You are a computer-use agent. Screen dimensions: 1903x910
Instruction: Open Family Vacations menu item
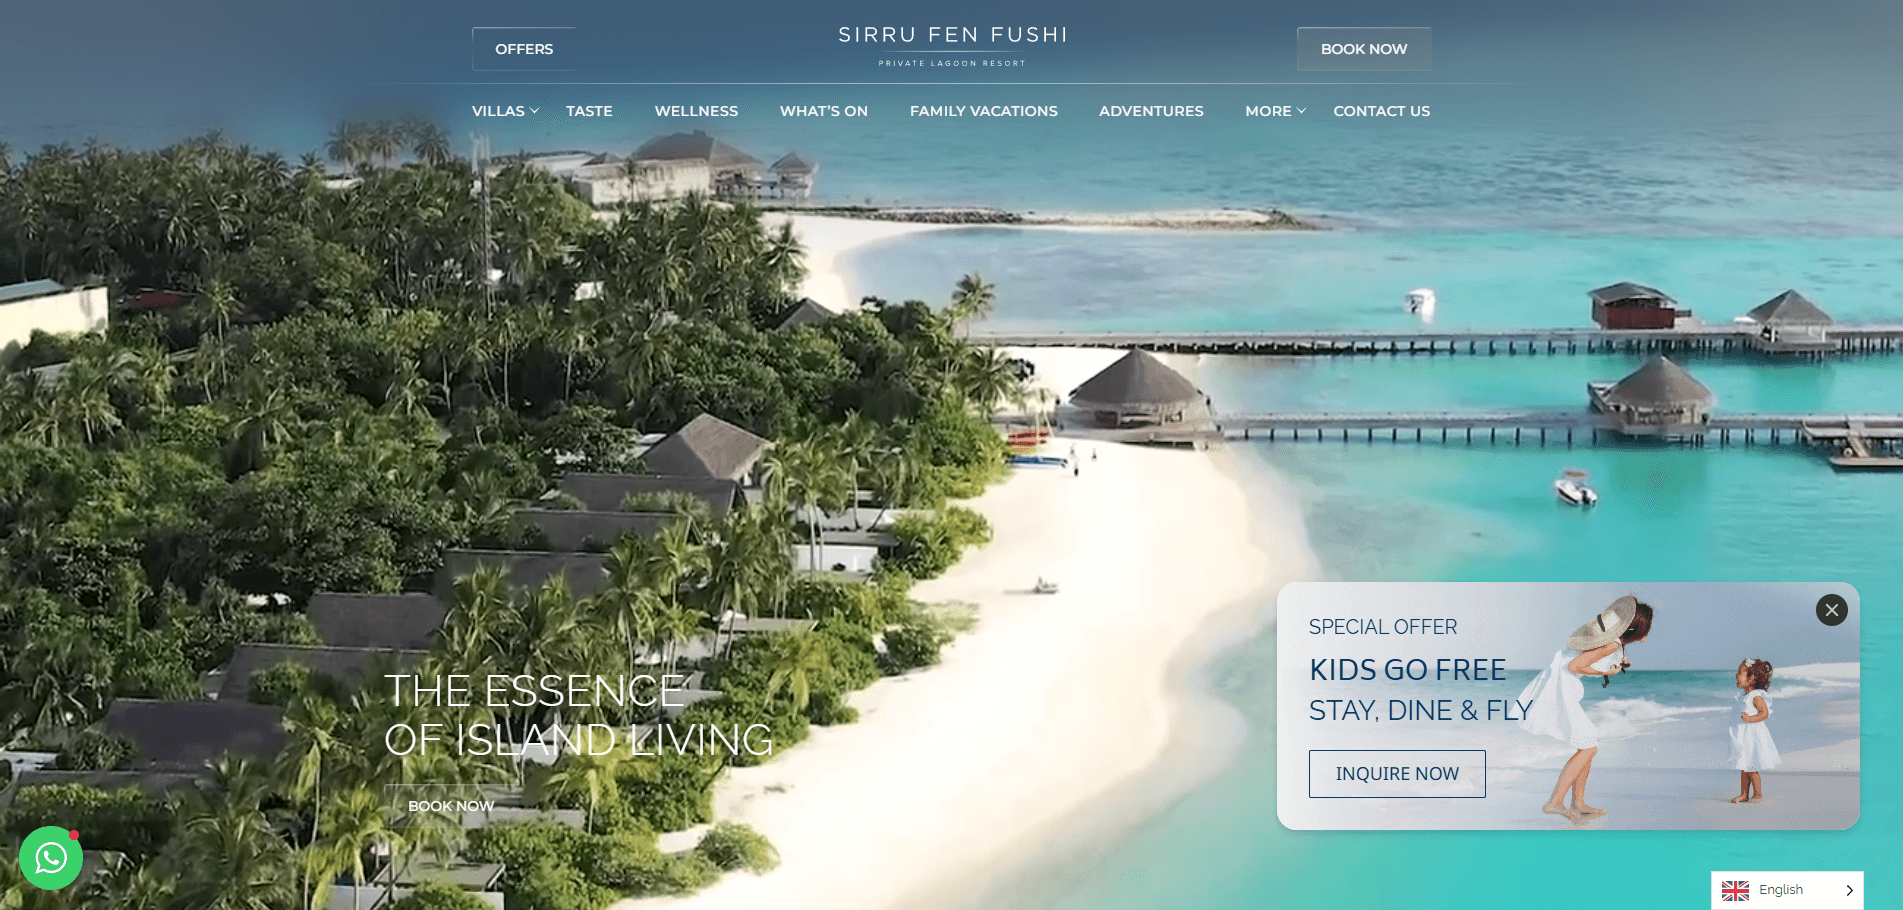(x=983, y=111)
